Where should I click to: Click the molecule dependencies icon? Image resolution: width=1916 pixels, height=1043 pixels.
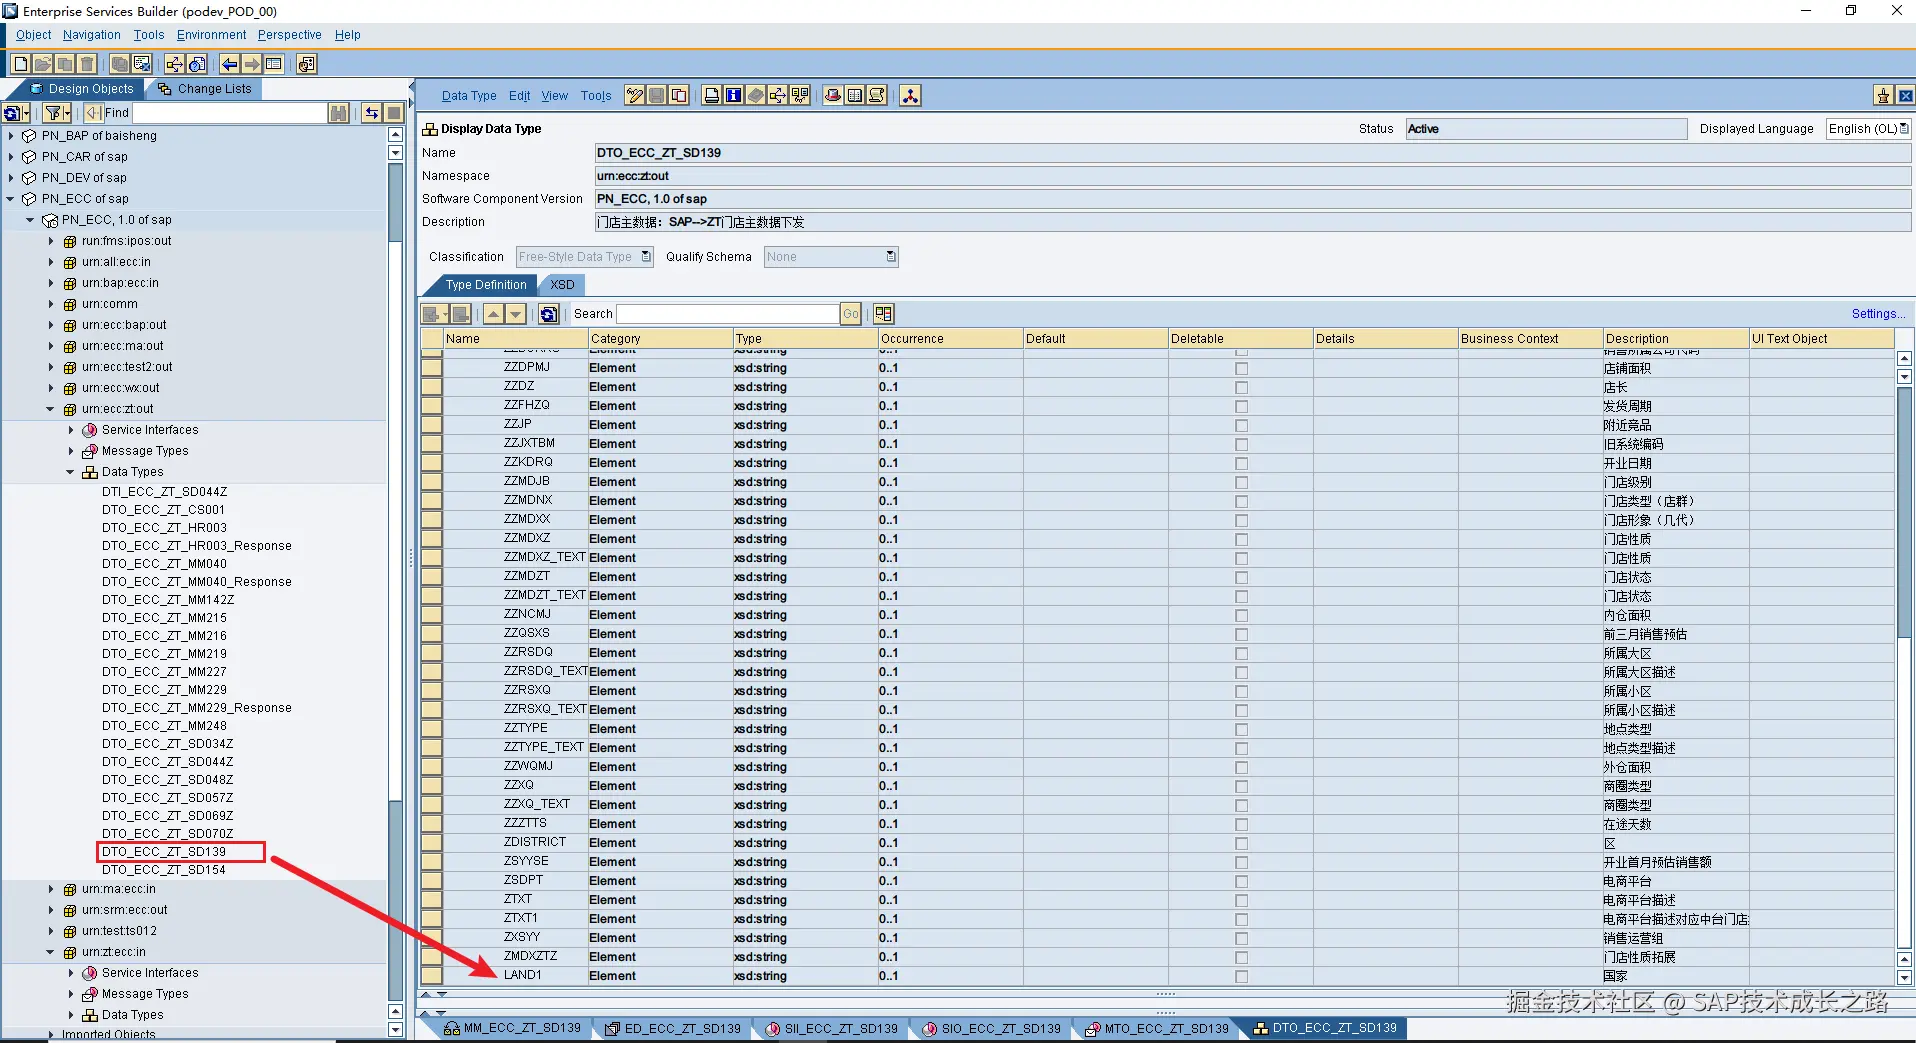pyautogui.click(x=910, y=96)
